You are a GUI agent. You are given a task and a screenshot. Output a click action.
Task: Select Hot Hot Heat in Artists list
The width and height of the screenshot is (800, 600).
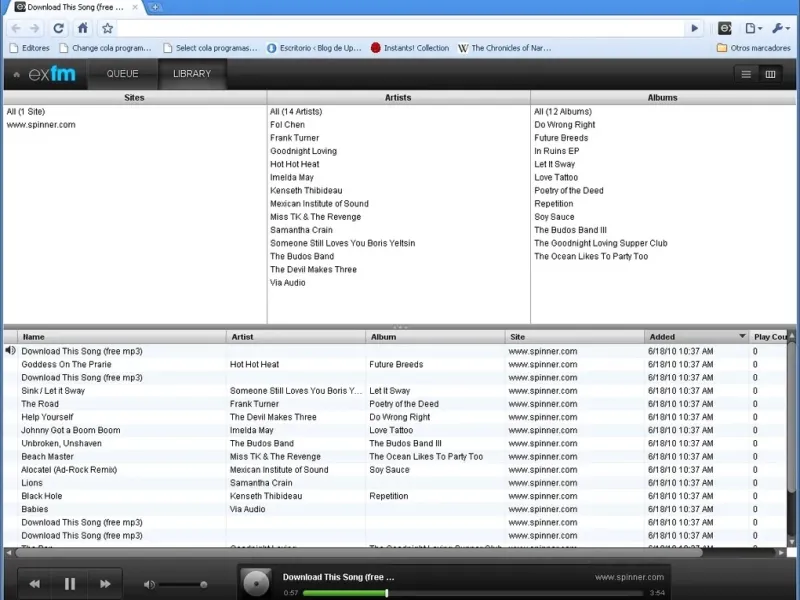click(x=294, y=164)
